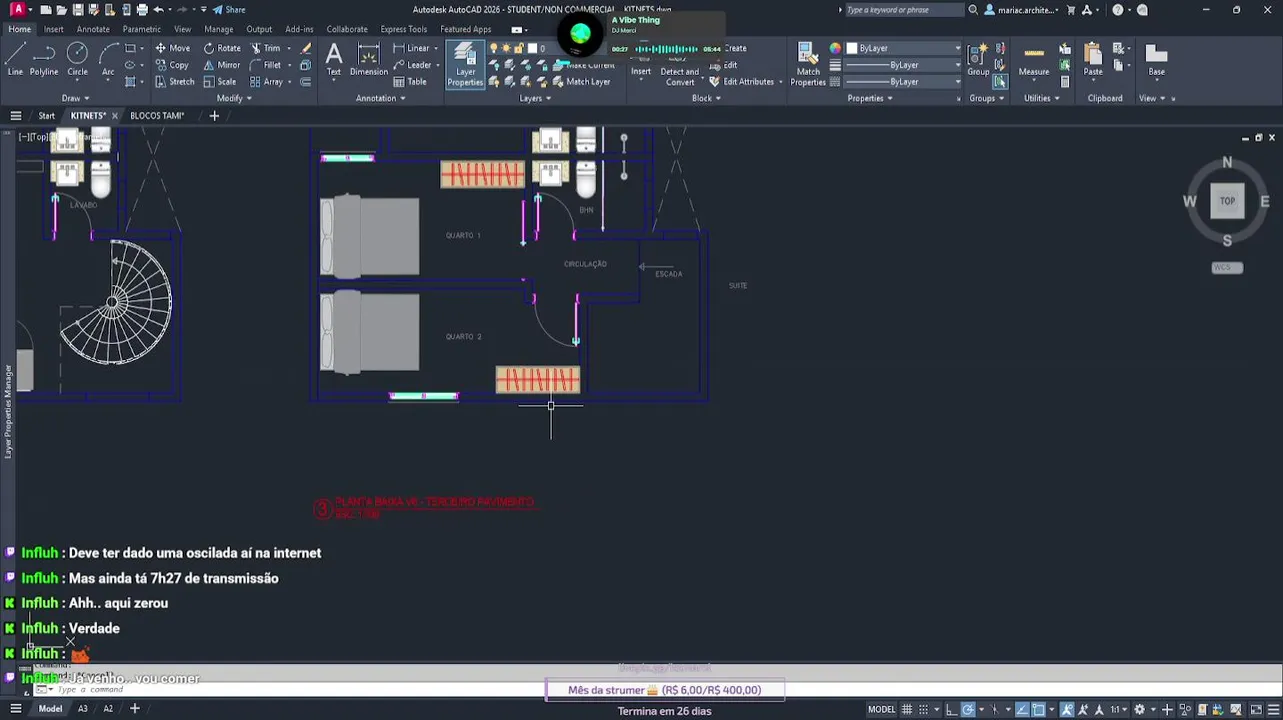Click the search keyword input field
Image resolution: width=1283 pixels, height=720 pixels.
pos(903,10)
